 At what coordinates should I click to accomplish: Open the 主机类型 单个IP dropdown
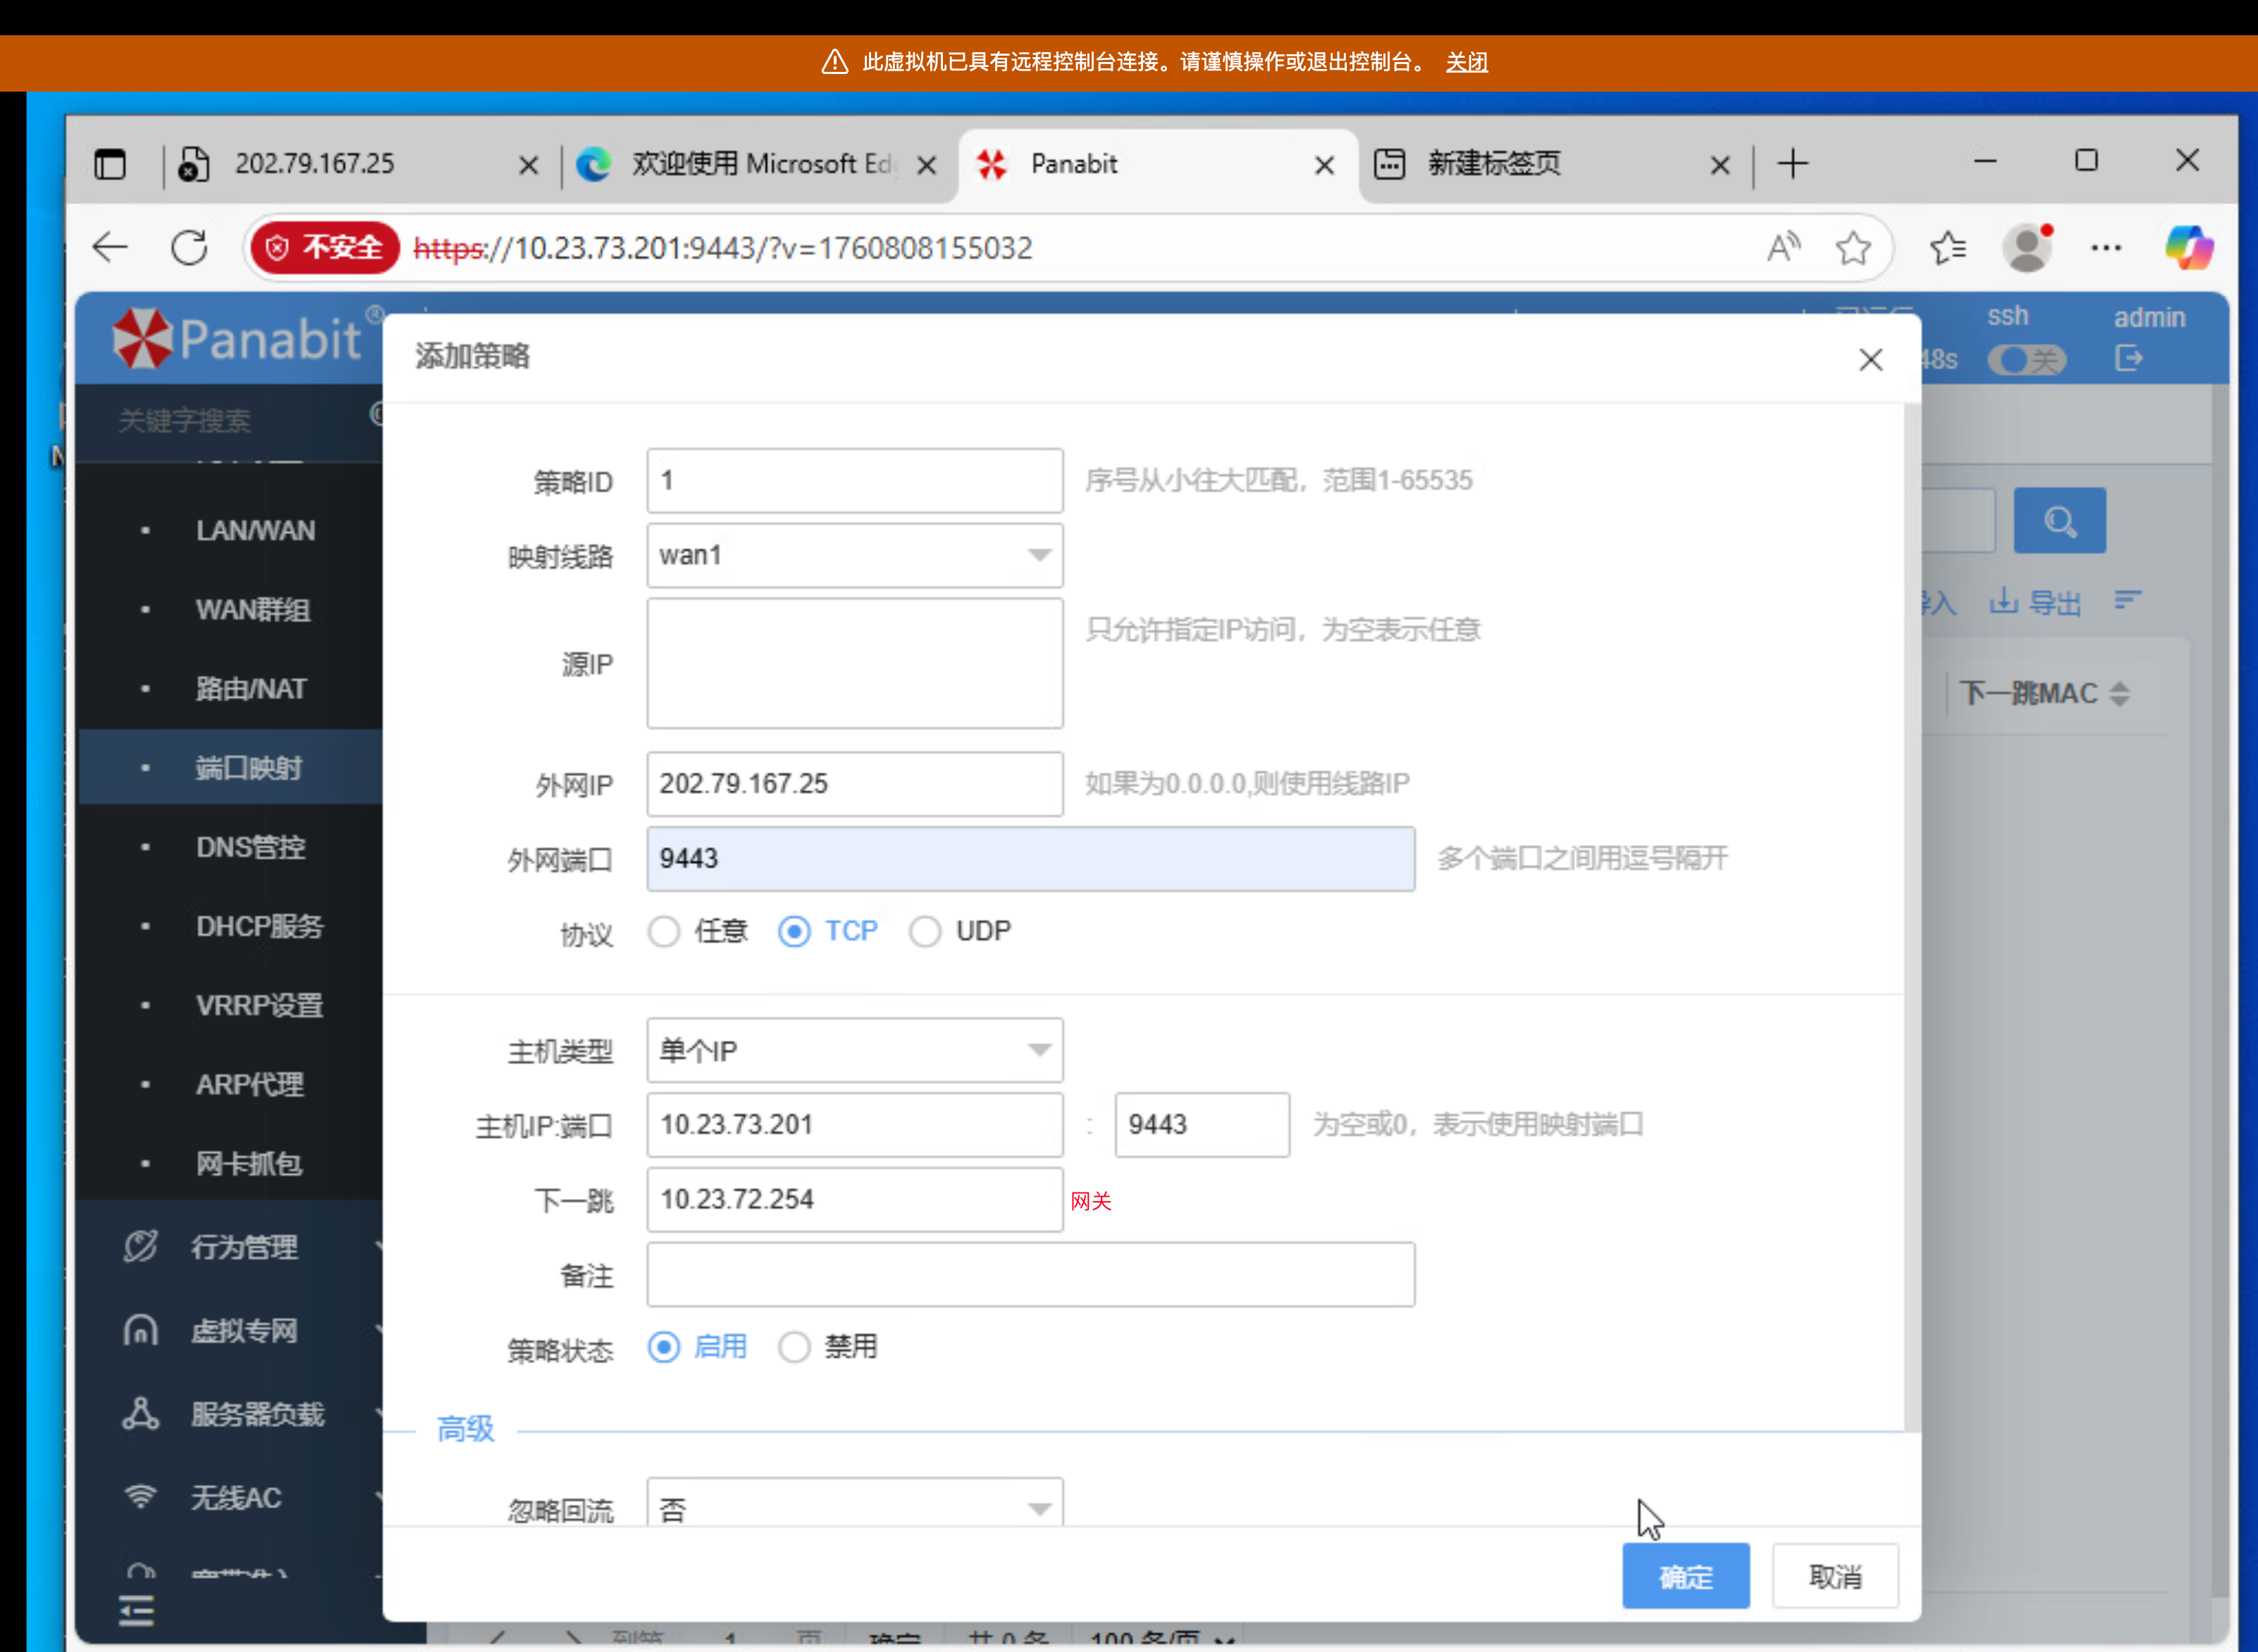coord(854,1050)
